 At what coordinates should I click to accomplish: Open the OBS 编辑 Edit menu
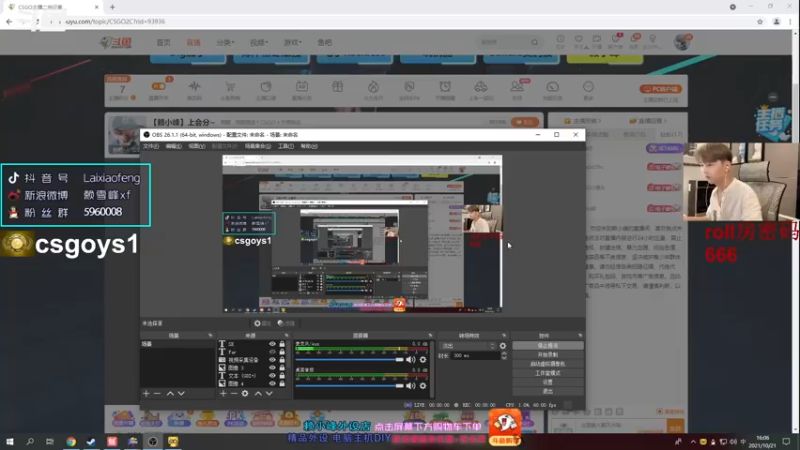point(173,146)
